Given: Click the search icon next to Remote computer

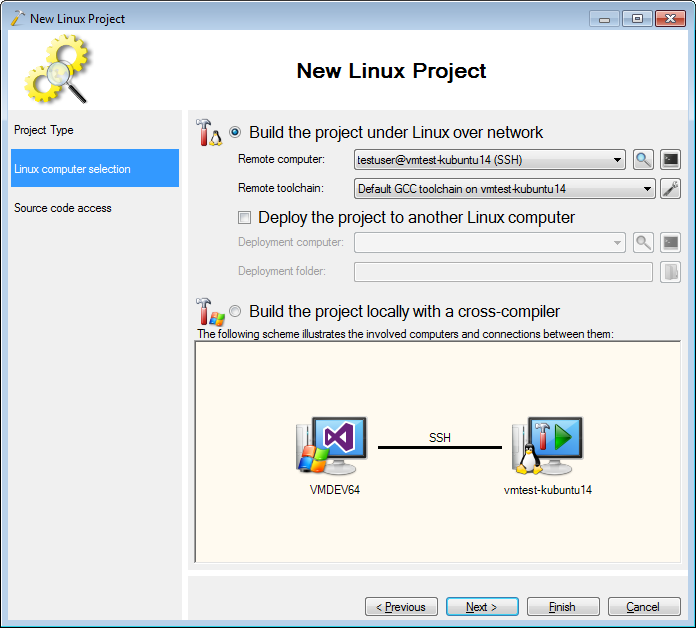Looking at the screenshot, I should point(643,160).
